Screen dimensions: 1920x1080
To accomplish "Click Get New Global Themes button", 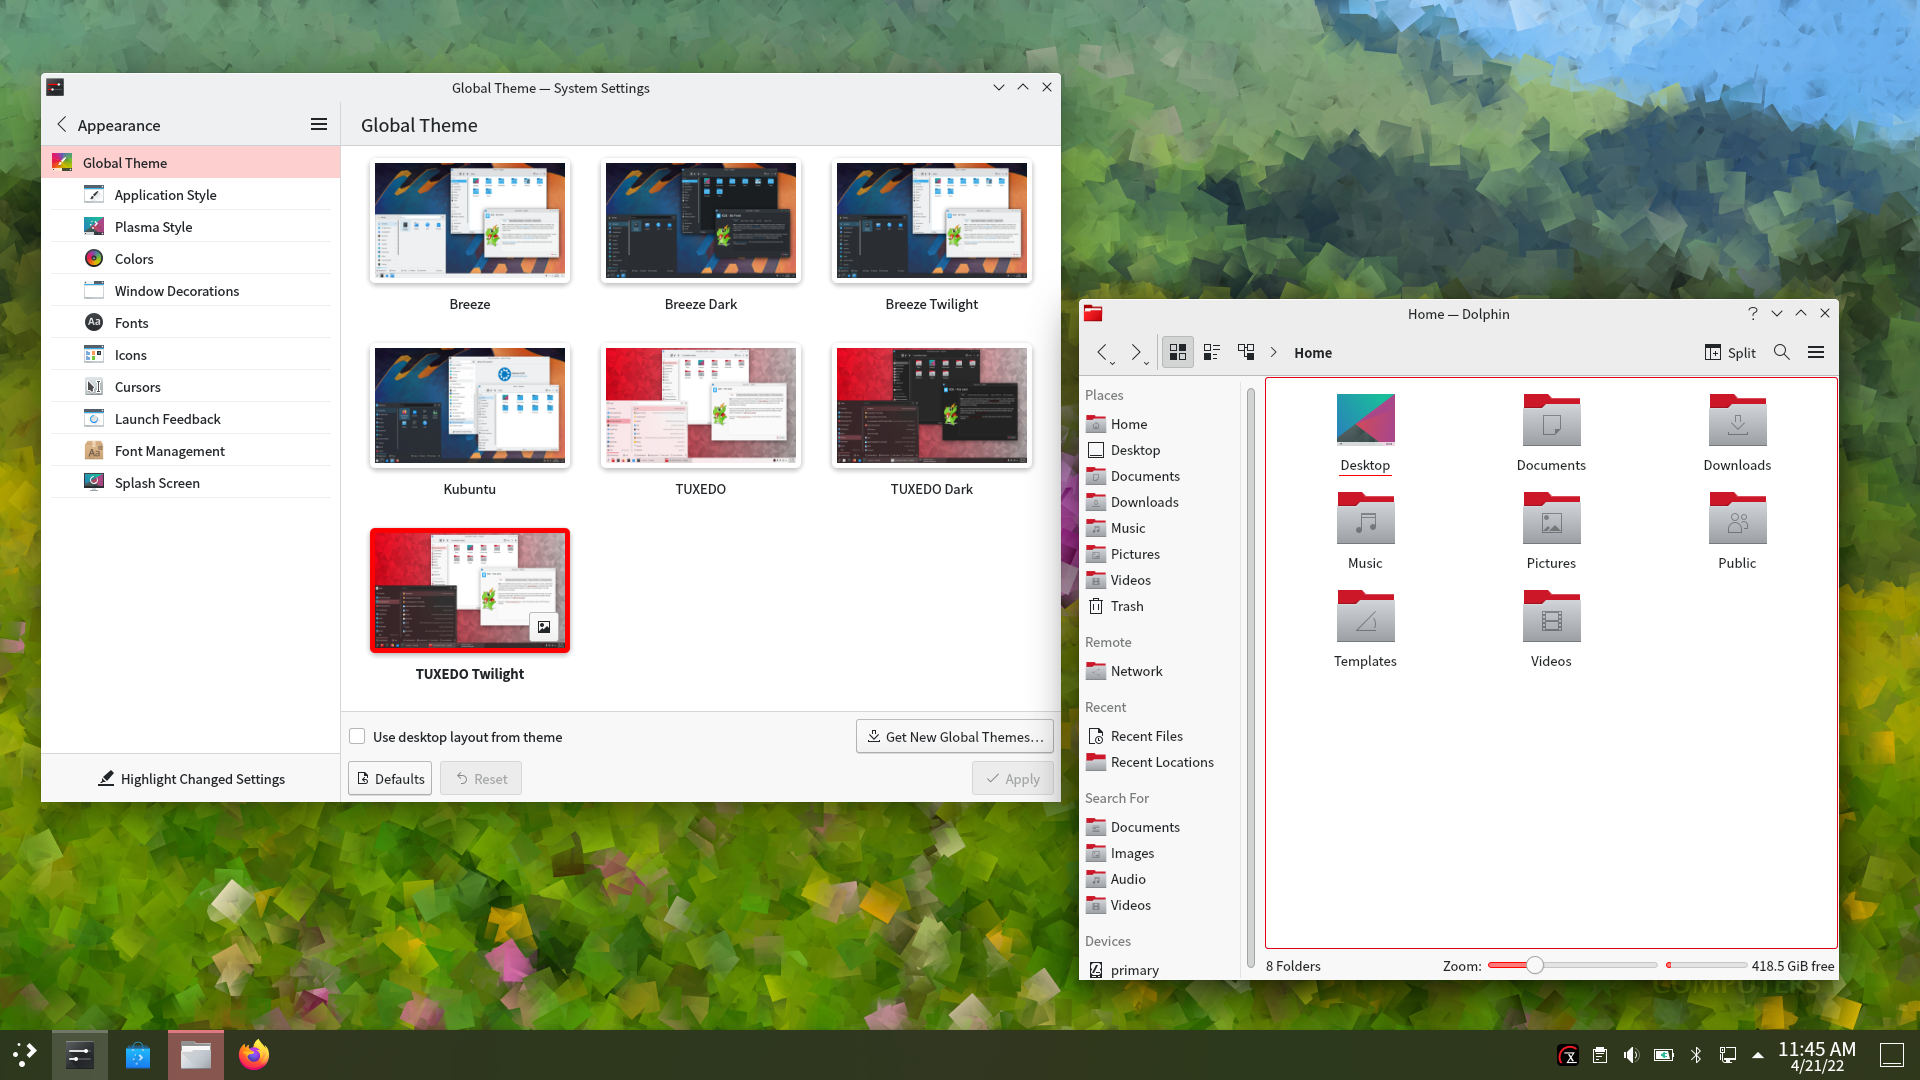I will coord(954,737).
